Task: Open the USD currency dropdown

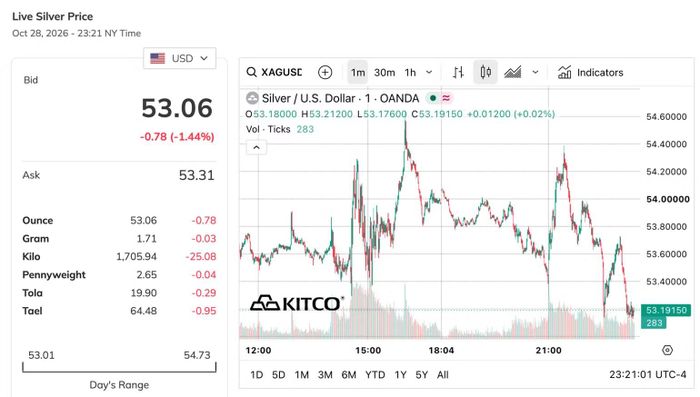Action: (179, 59)
